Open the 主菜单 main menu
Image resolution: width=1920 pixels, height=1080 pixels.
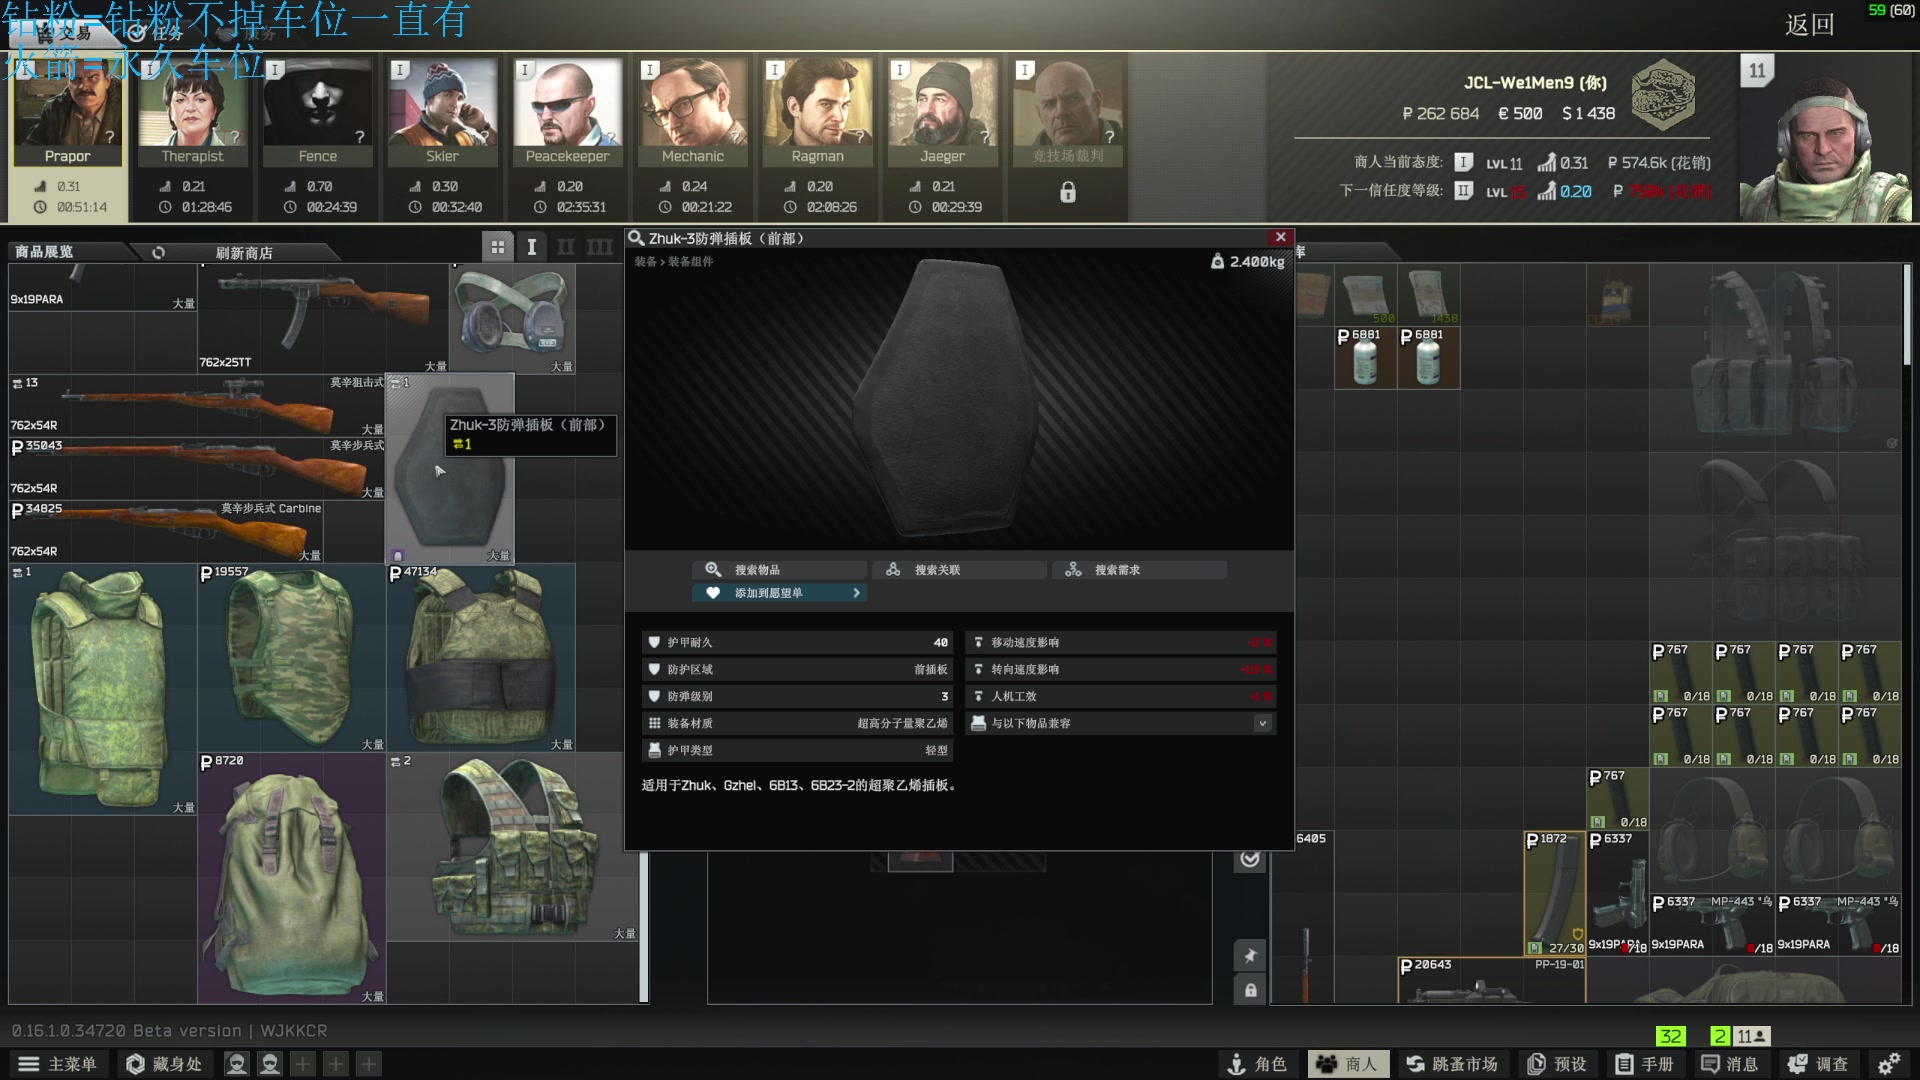(x=58, y=1064)
